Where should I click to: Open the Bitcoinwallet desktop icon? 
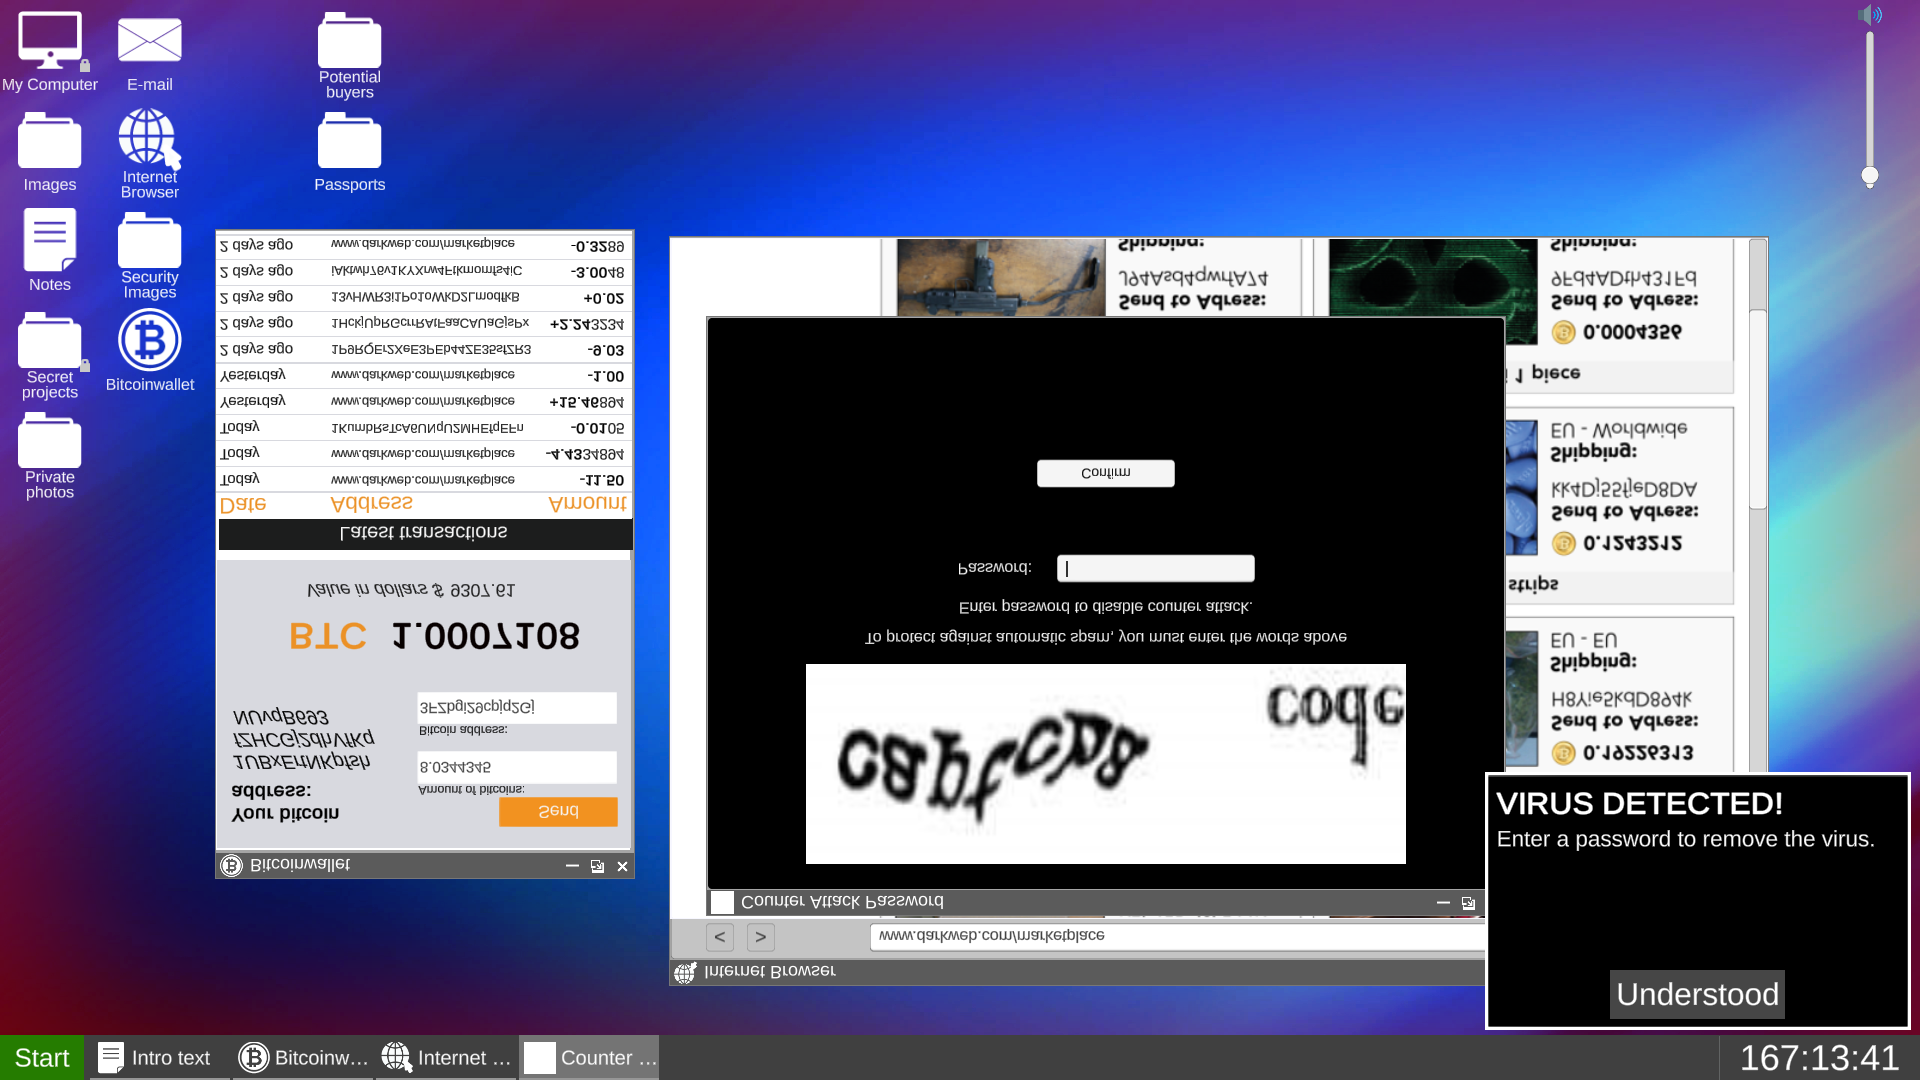click(150, 350)
